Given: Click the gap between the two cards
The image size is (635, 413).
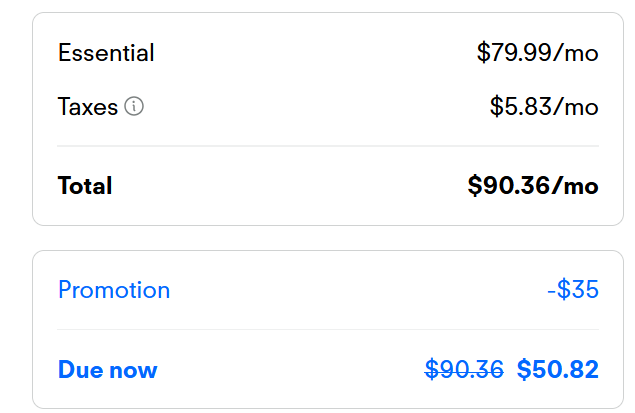Looking at the screenshot, I should pyautogui.click(x=328, y=238).
